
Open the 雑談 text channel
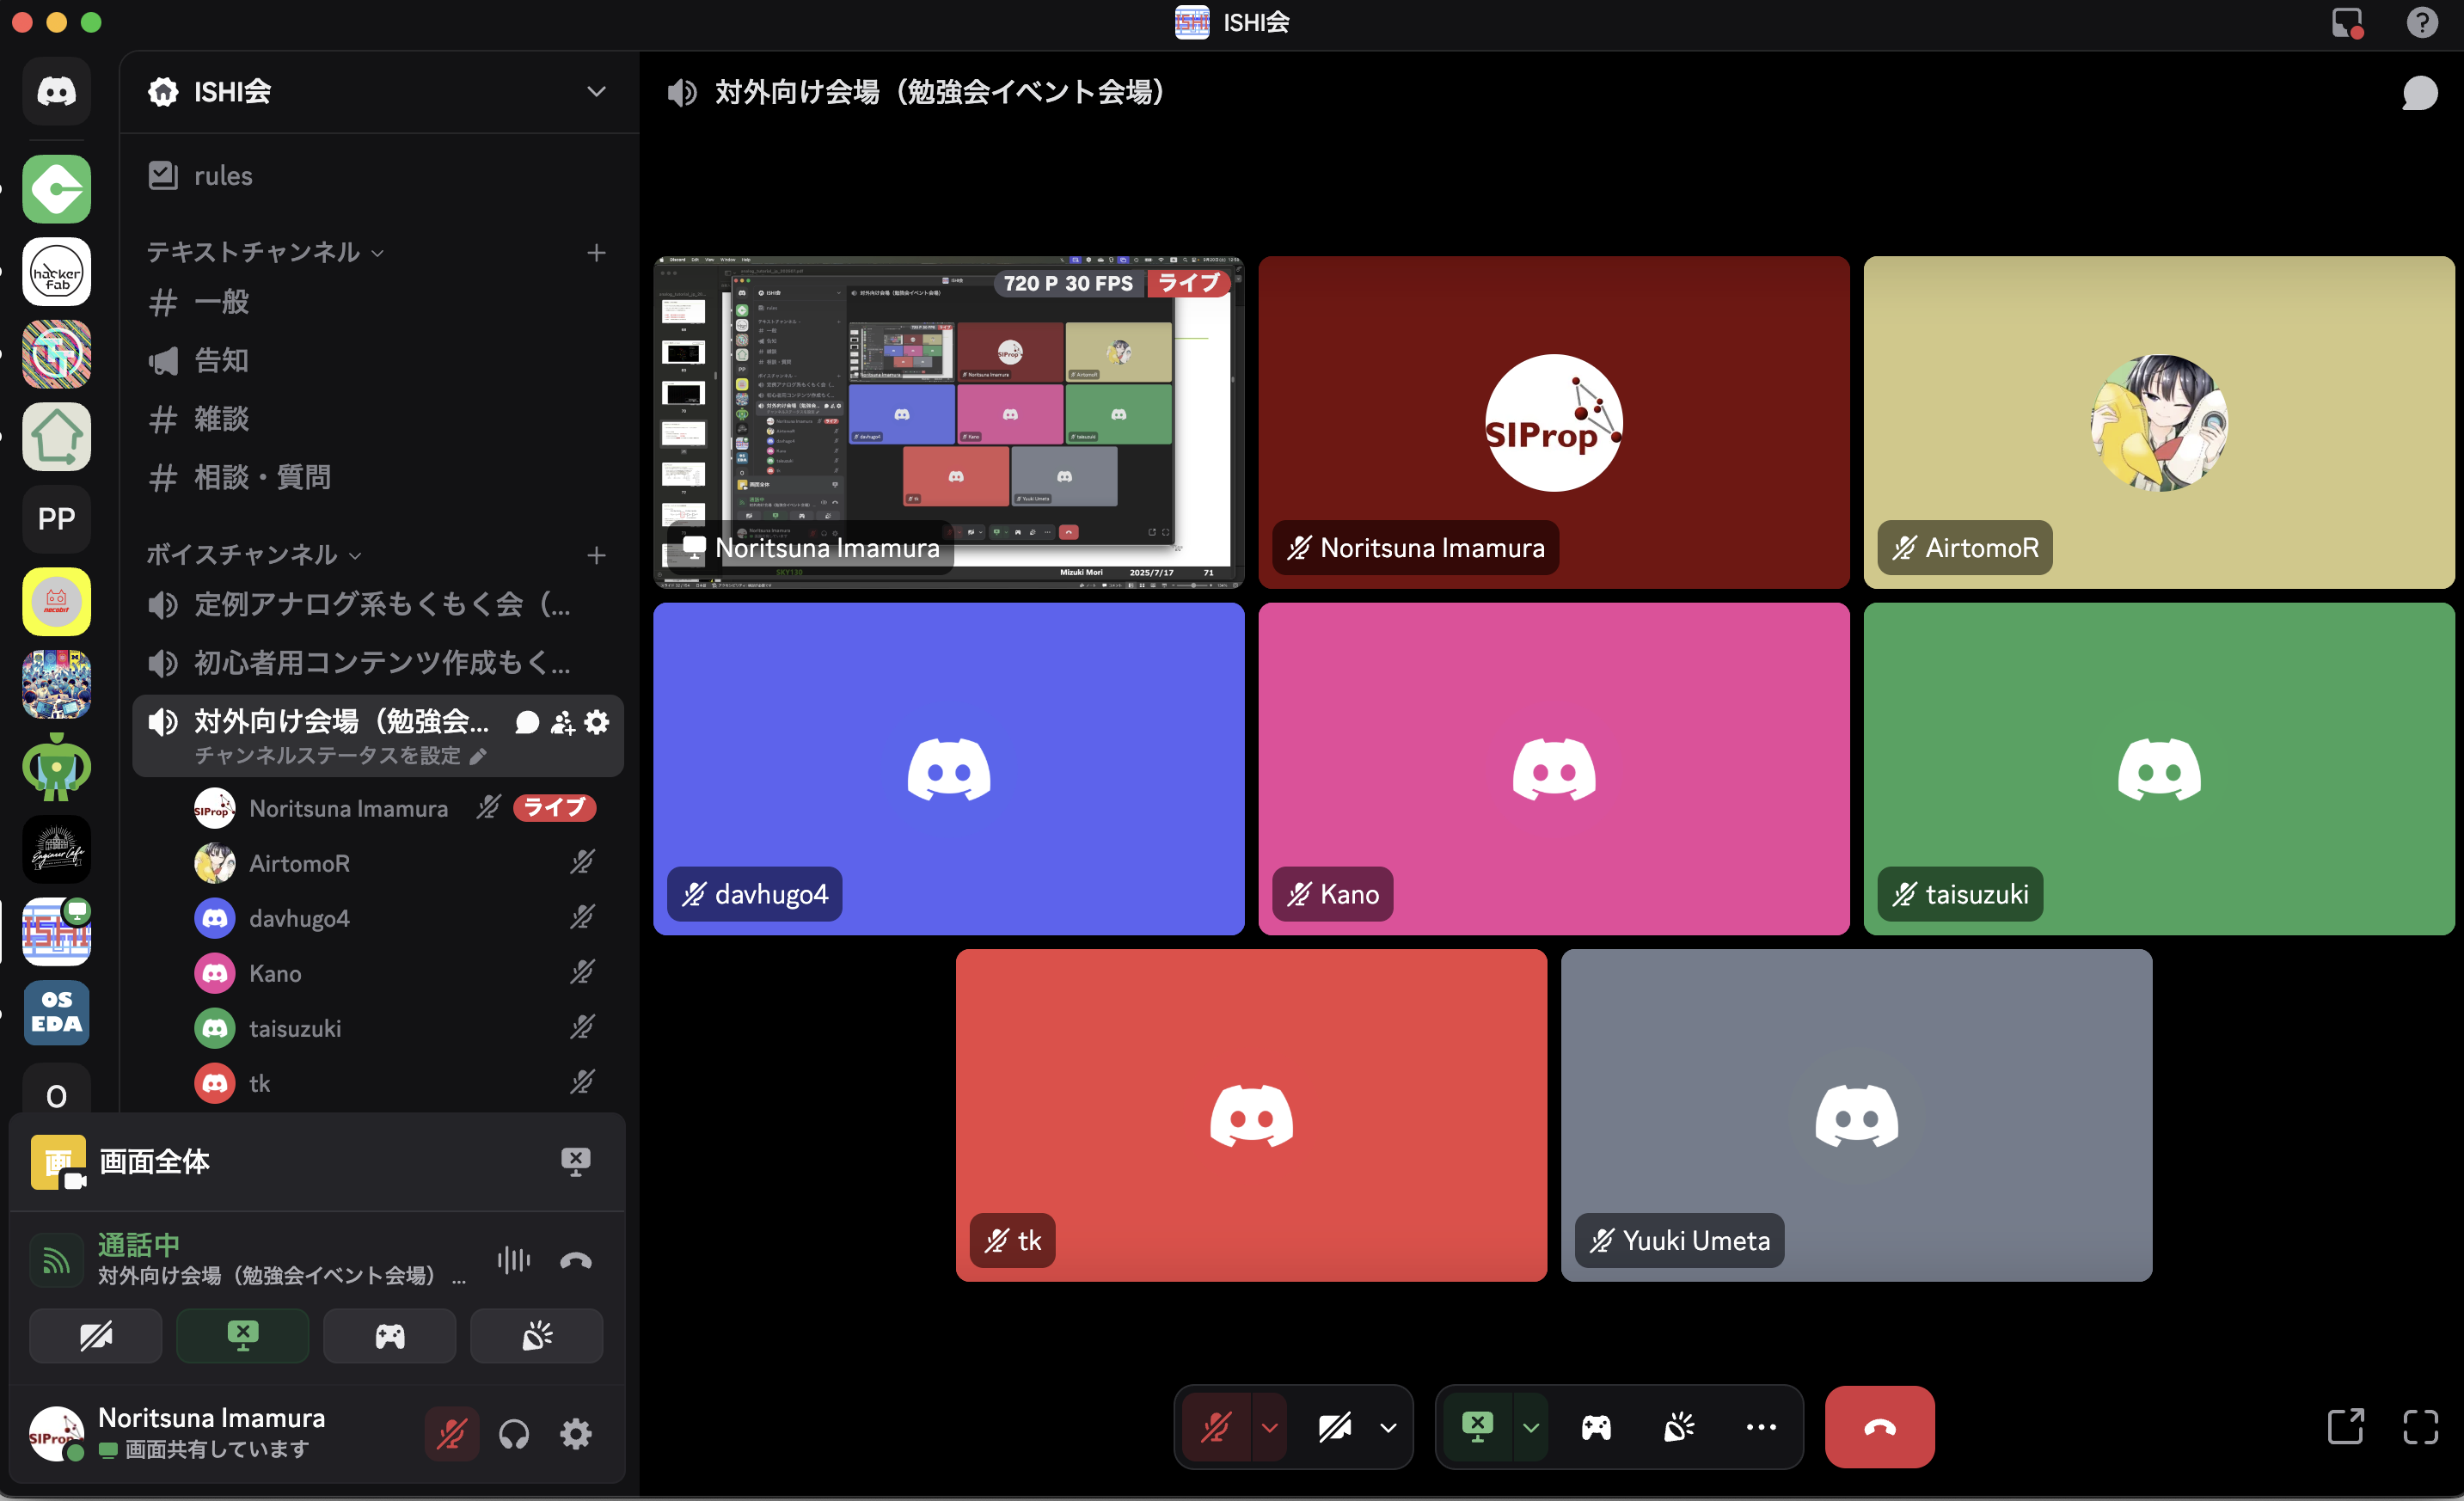click(x=378, y=419)
